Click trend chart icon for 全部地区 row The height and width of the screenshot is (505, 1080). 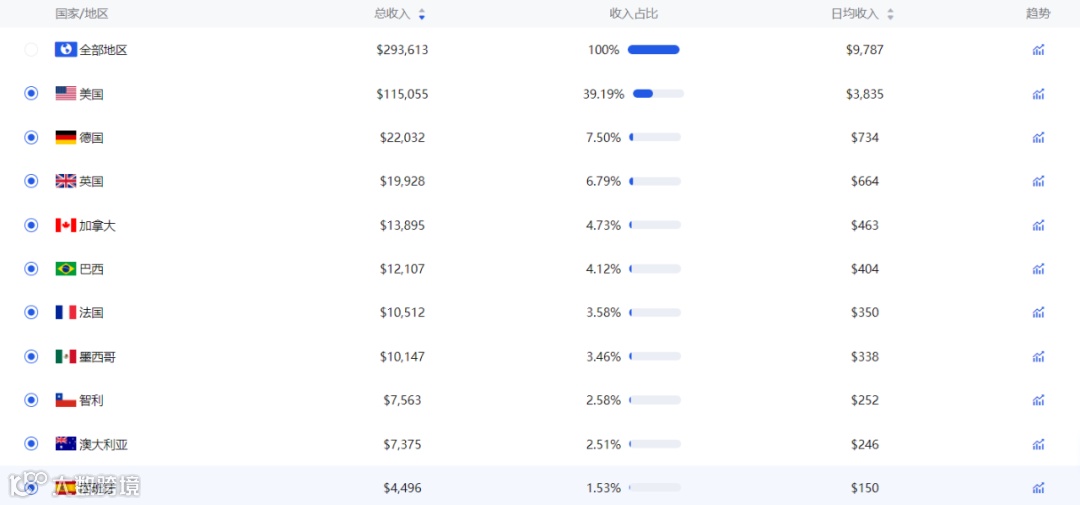[1038, 50]
